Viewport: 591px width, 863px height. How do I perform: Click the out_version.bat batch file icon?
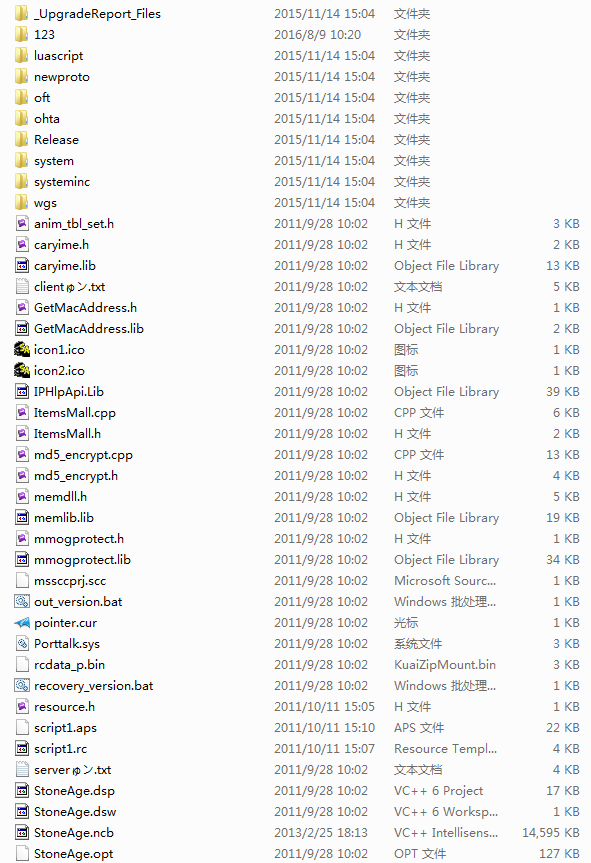pyautogui.click(x=21, y=602)
